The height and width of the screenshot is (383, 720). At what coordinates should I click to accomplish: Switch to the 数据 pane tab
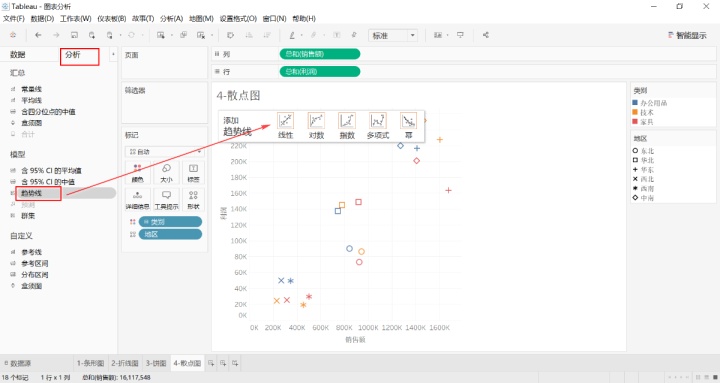[x=17, y=55]
